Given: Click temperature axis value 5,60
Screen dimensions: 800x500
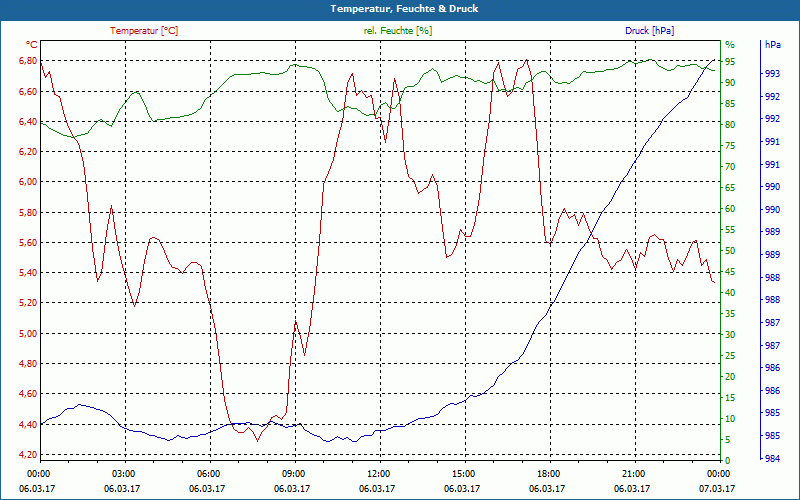Looking at the screenshot, I should point(28,242).
